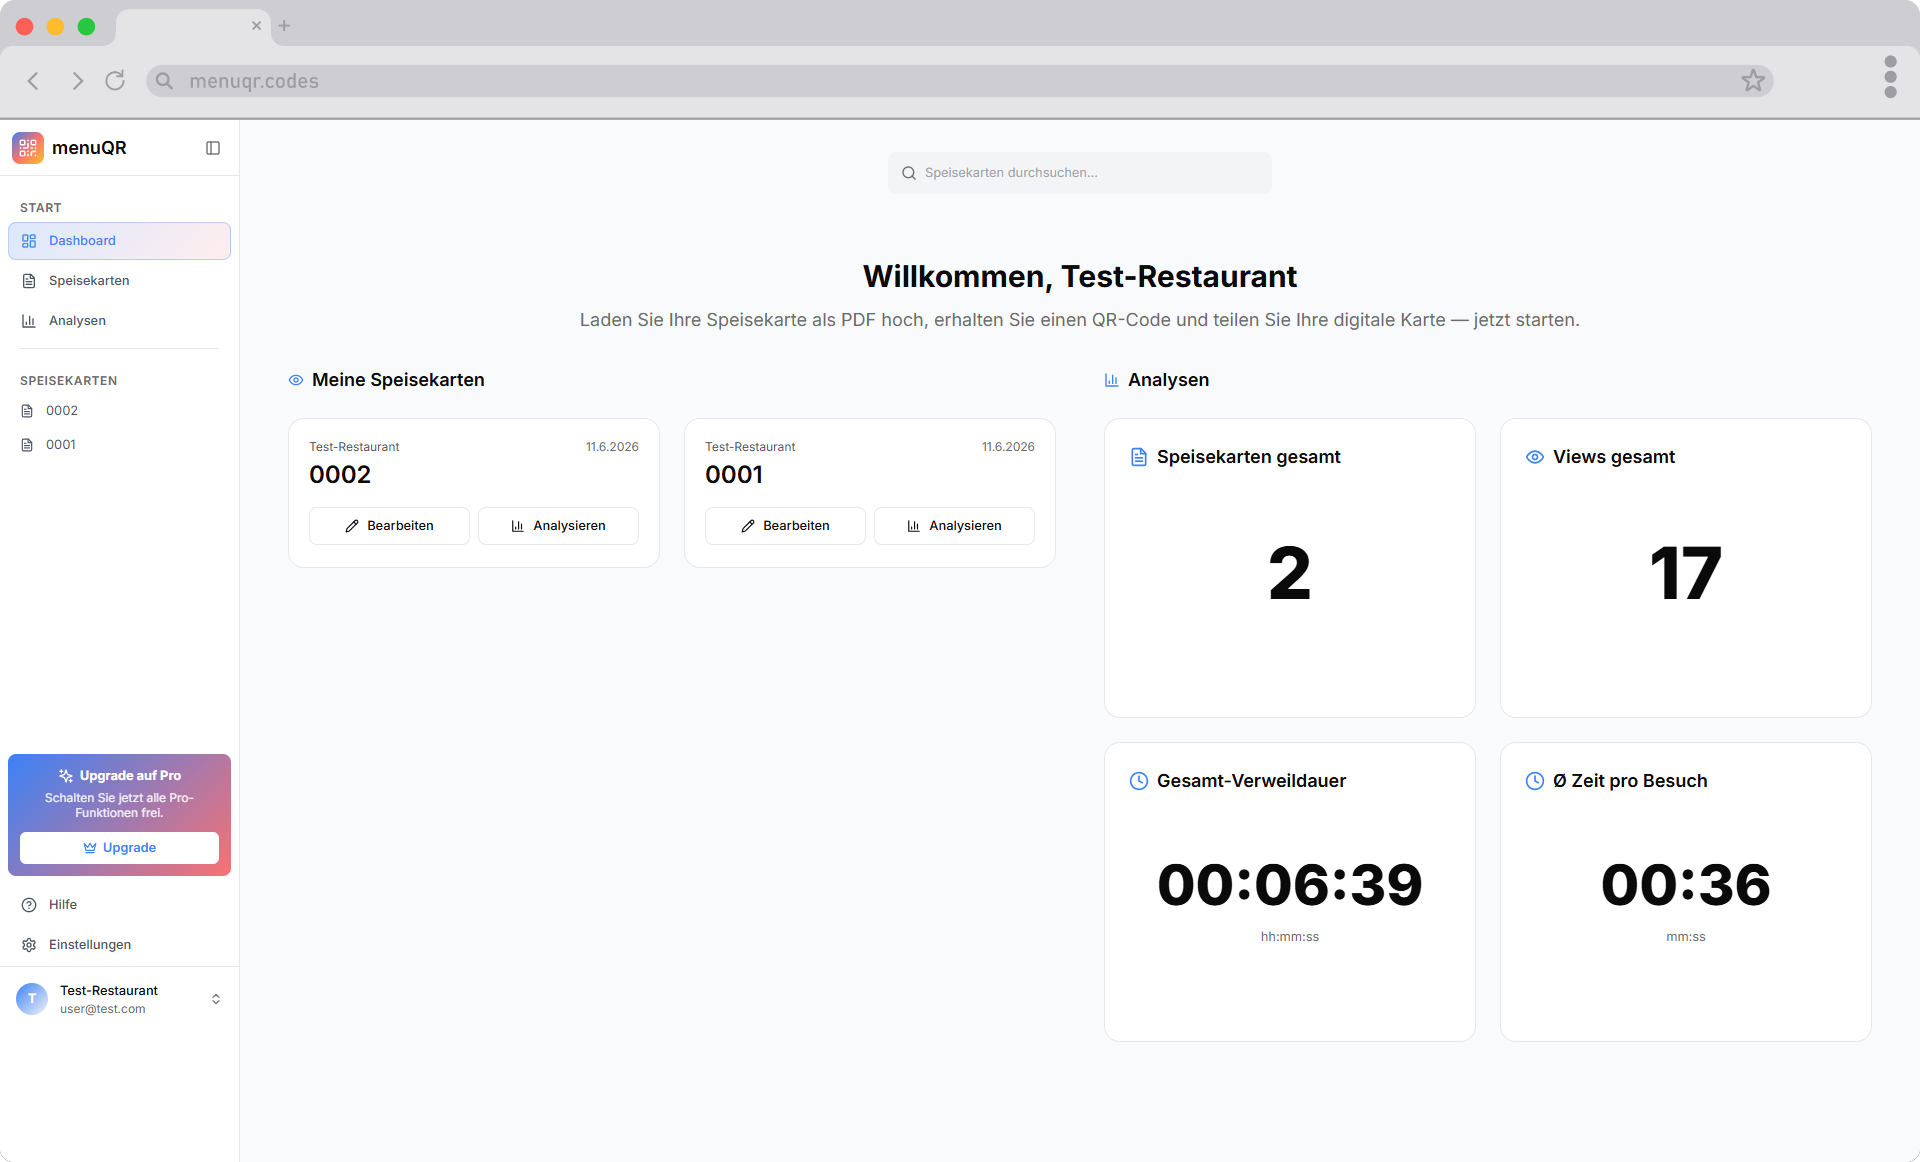Click the user@test.com email text
Viewport: 1920px width, 1162px height.
click(x=103, y=1009)
